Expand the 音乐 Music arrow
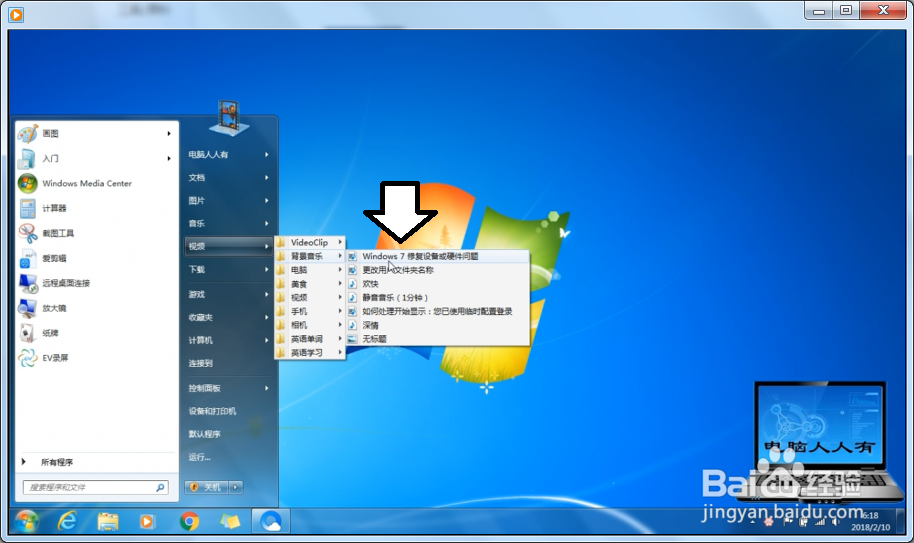Viewport: 914px width, 543px height. pos(266,223)
